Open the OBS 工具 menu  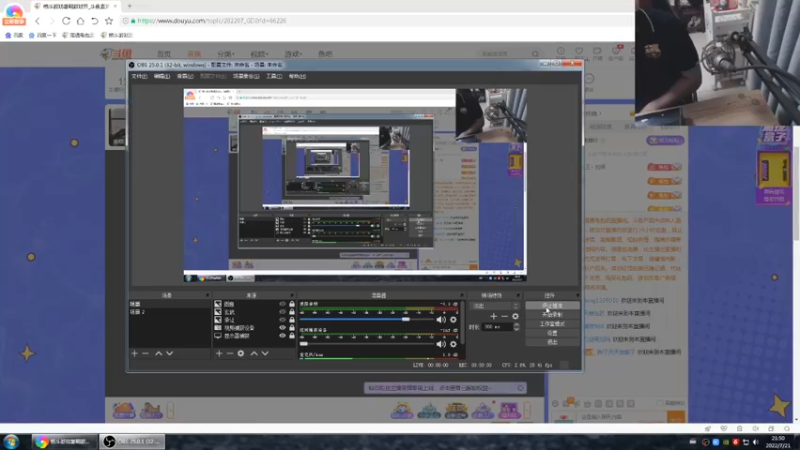click(274, 77)
